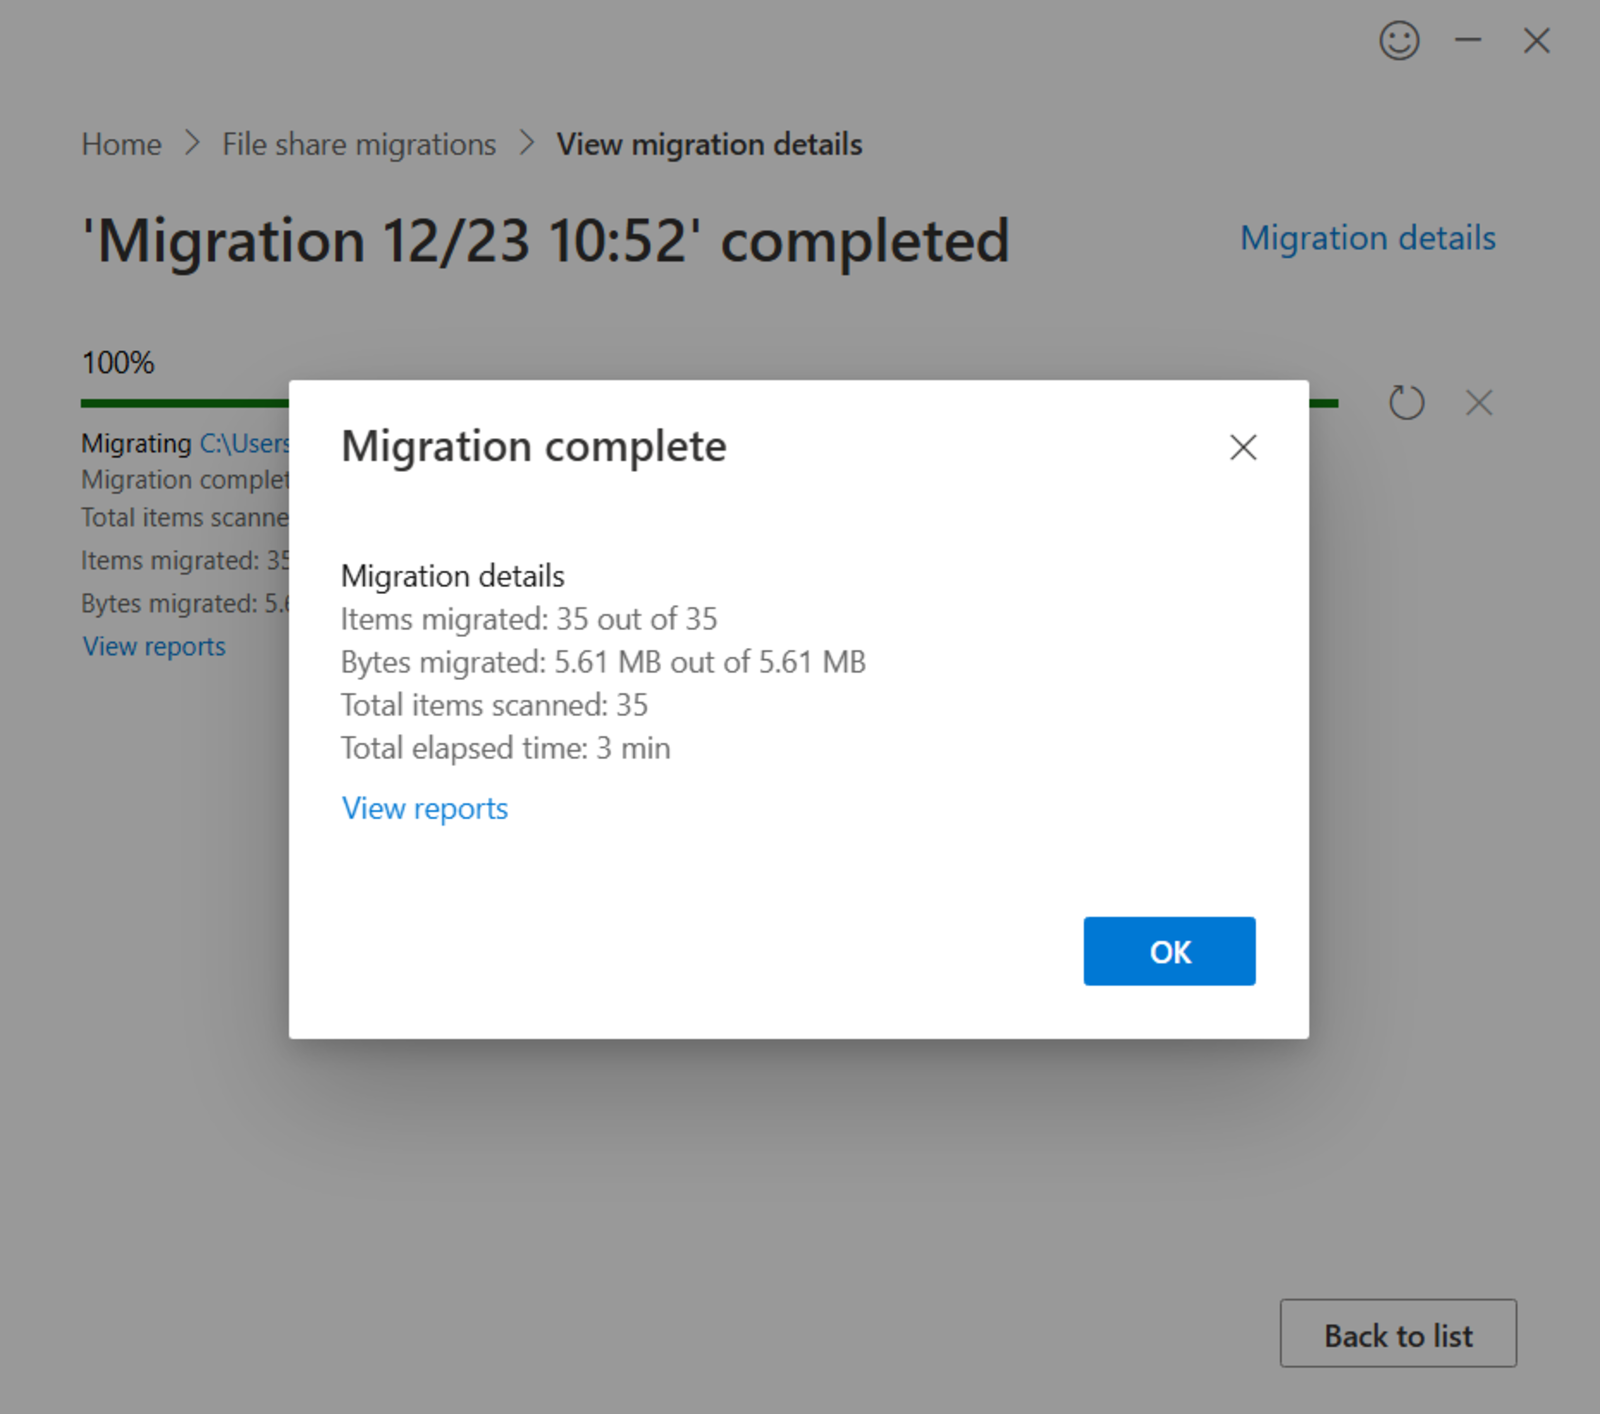Image resolution: width=1600 pixels, height=1414 pixels.
Task: Click the 100% progress label
Action: [x=118, y=362]
